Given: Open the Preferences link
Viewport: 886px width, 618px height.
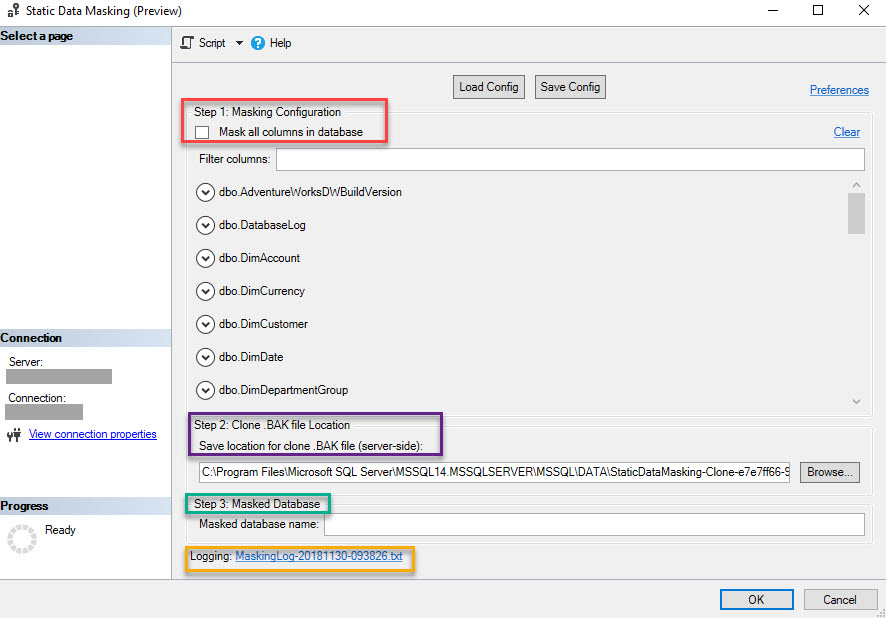Looking at the screenshot, I should coord(839,90).
